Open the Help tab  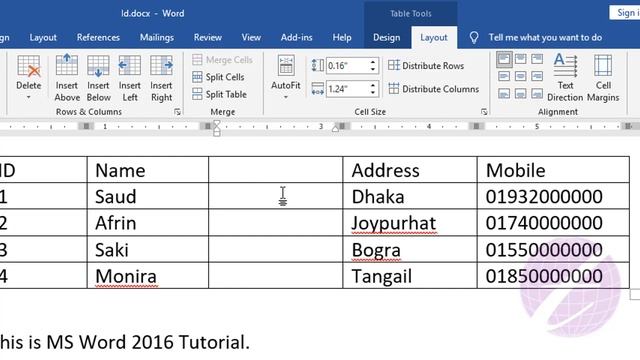[x=342, y=38]
